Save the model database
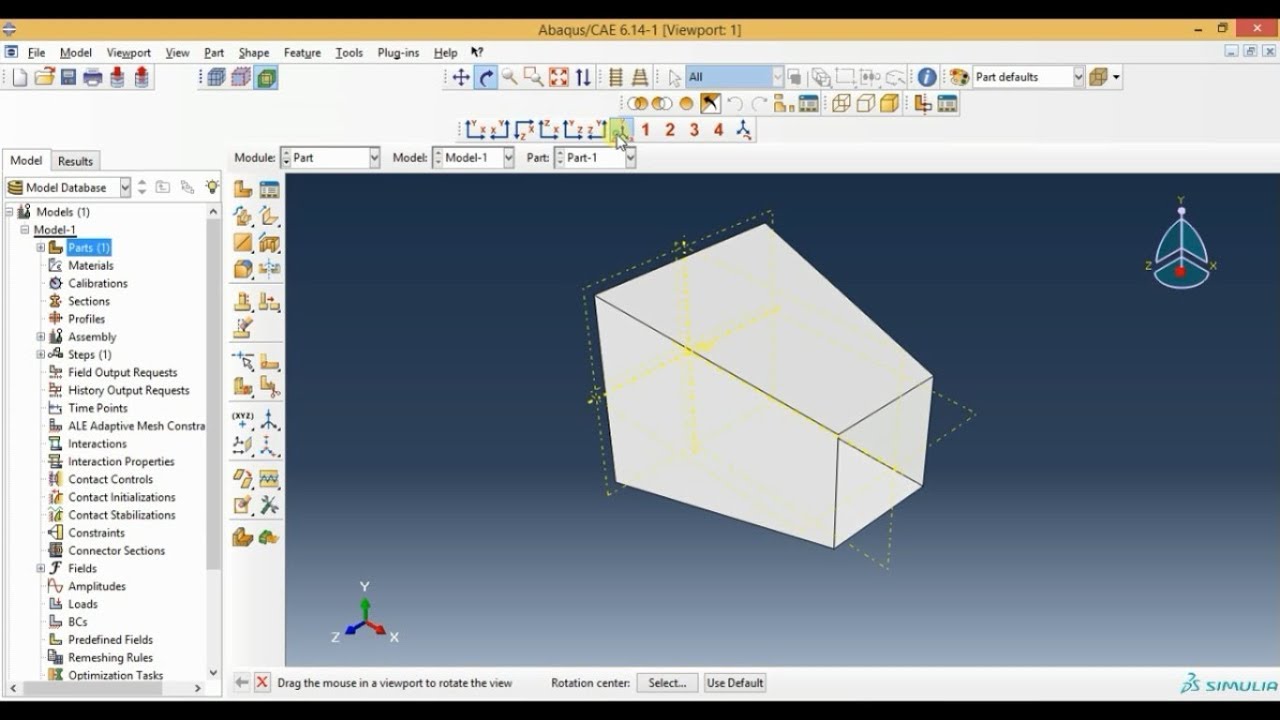This screenshot has height=720, width=1280. pos(69,77)
